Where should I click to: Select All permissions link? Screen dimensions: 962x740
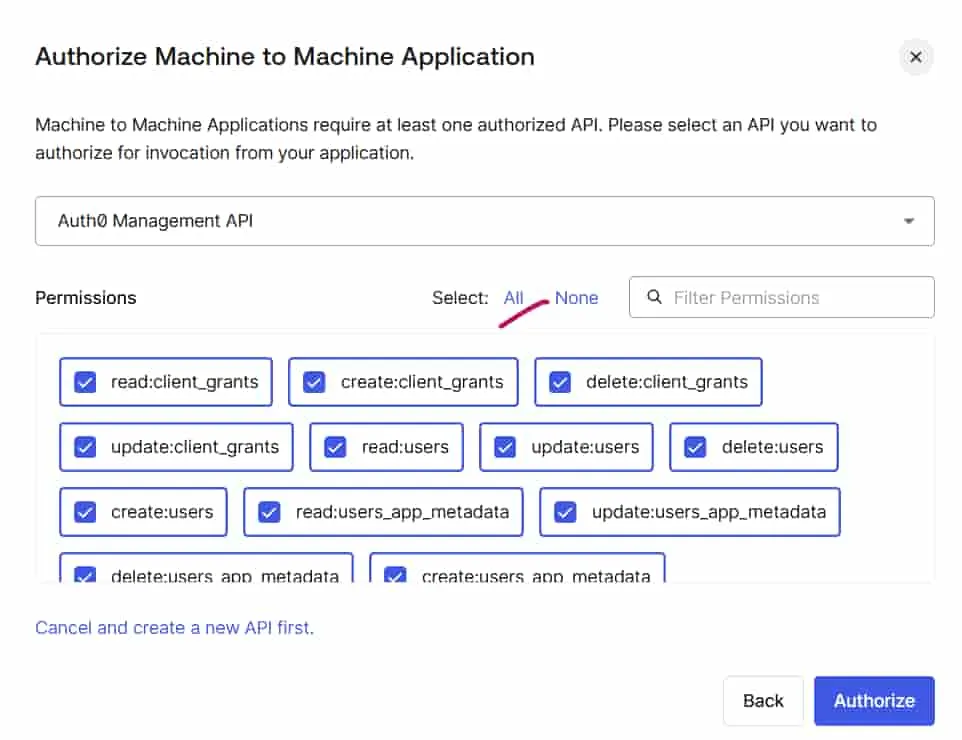click(x=514, y=298)
